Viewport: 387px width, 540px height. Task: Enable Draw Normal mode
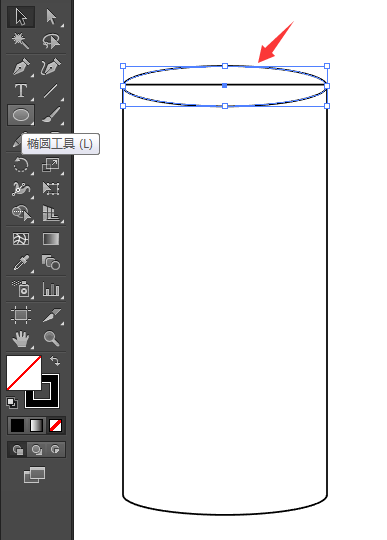pyautogui.click(x=18, y=450)
